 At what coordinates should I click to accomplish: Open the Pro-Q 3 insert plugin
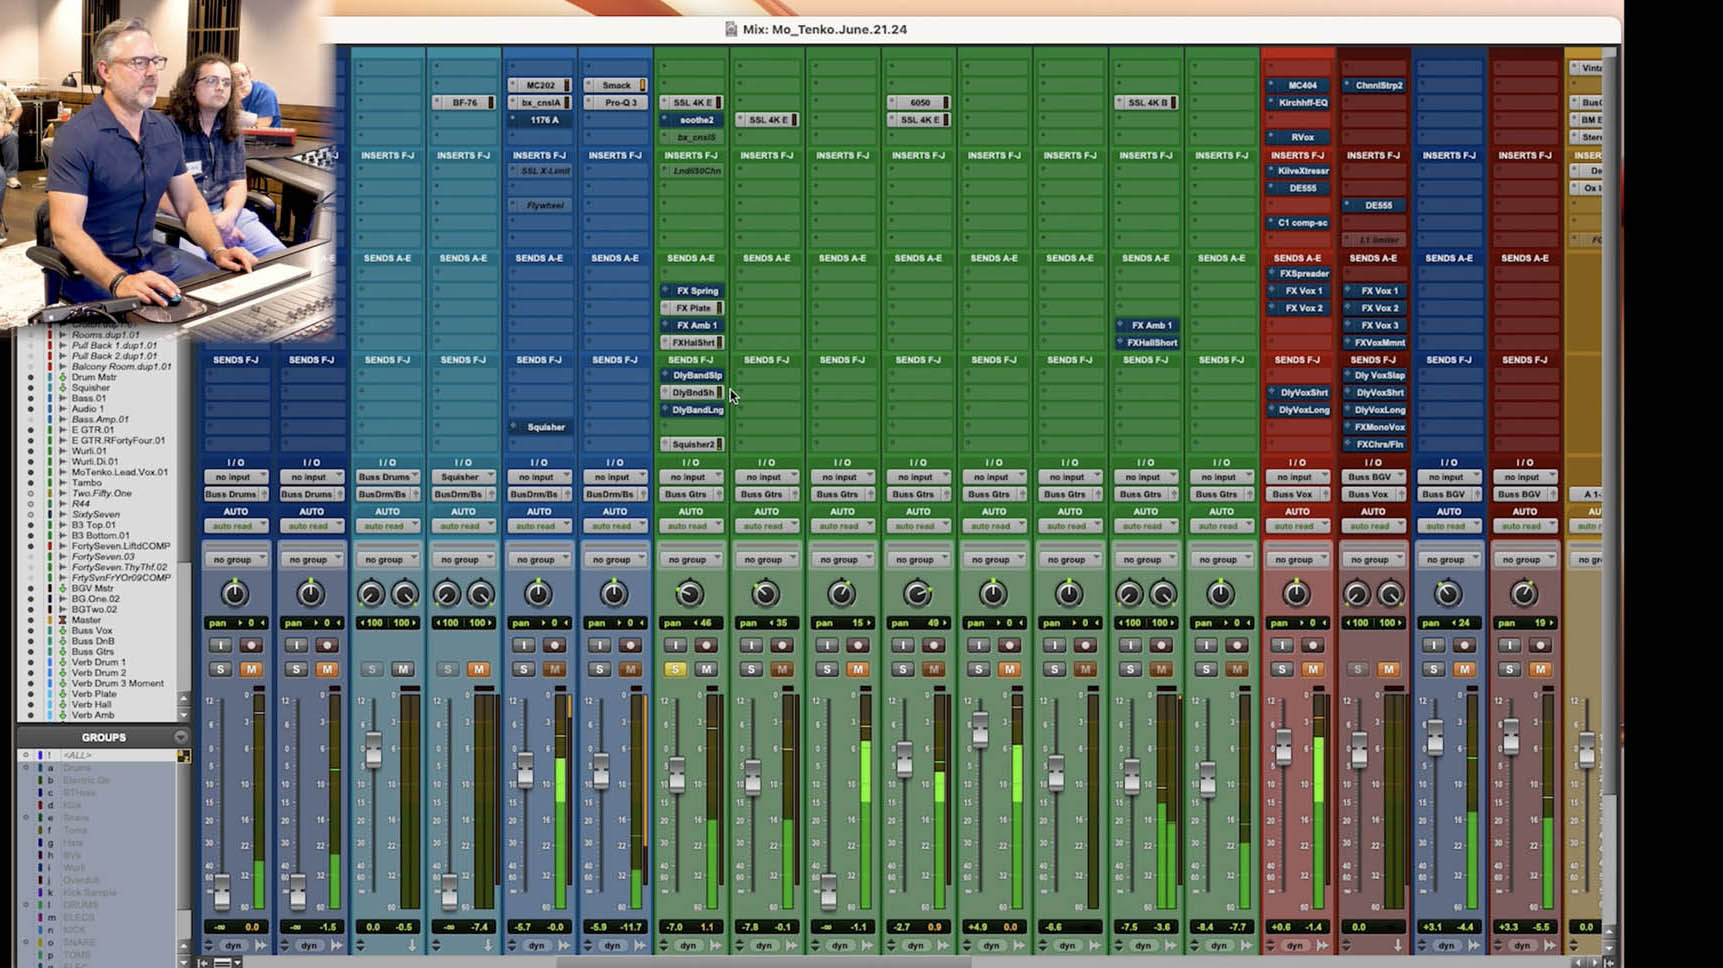point(615,102)
